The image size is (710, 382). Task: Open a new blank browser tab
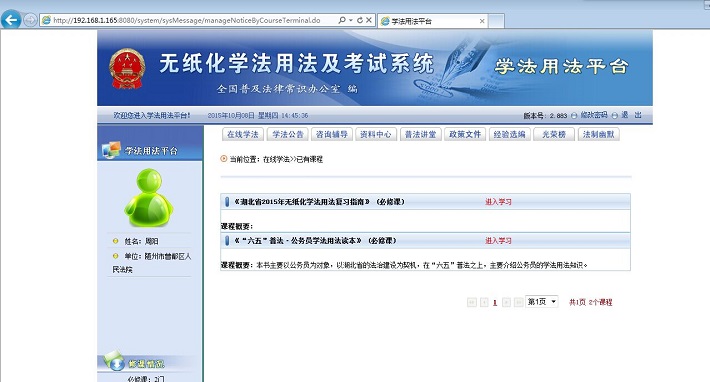pyautogui.click(x=496, y=21)
